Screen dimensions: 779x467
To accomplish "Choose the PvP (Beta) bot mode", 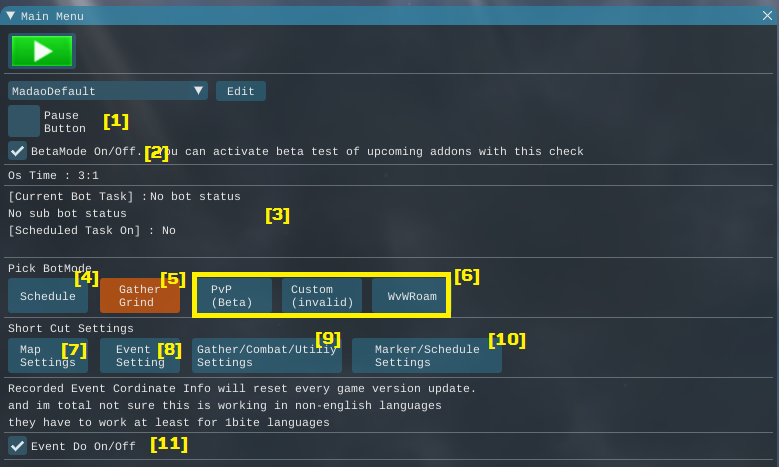I will [234, 296].
